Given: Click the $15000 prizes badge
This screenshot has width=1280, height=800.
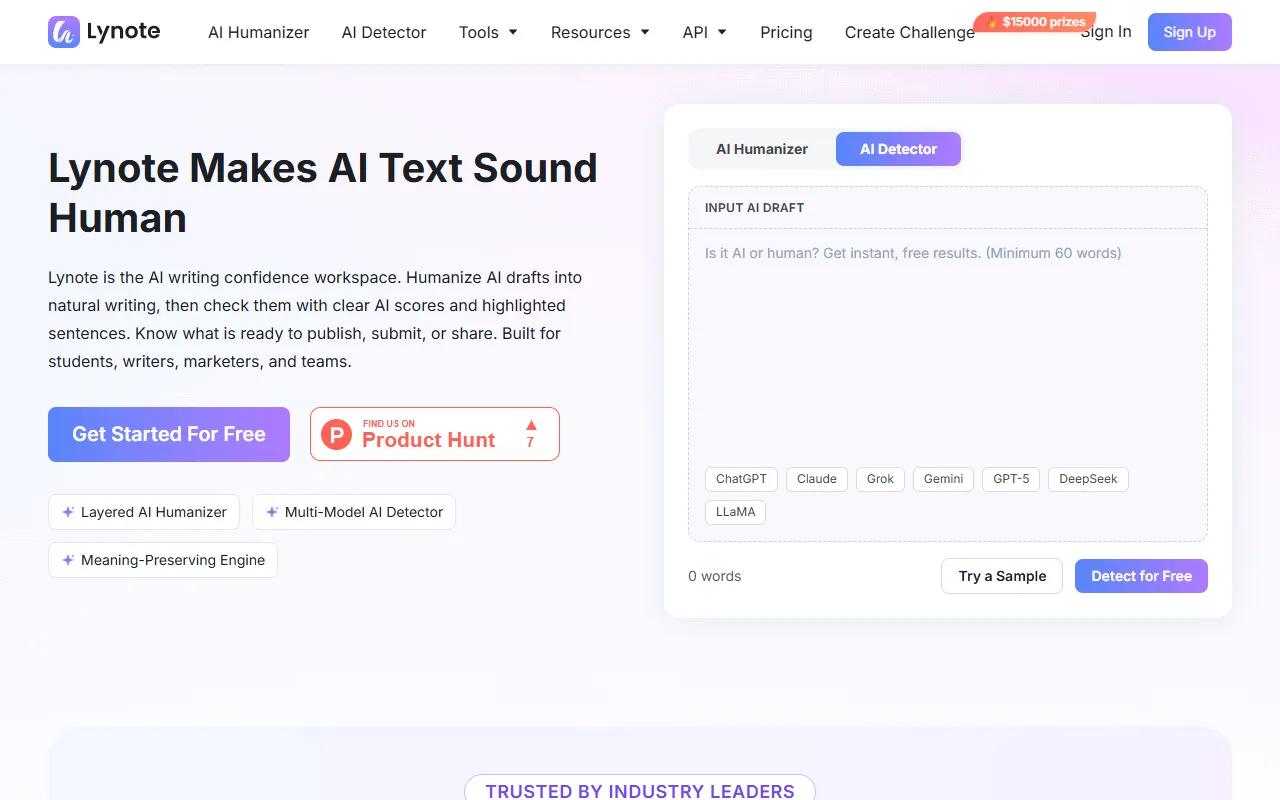Looking at the screenshot, I should (x=1035, y=22).
